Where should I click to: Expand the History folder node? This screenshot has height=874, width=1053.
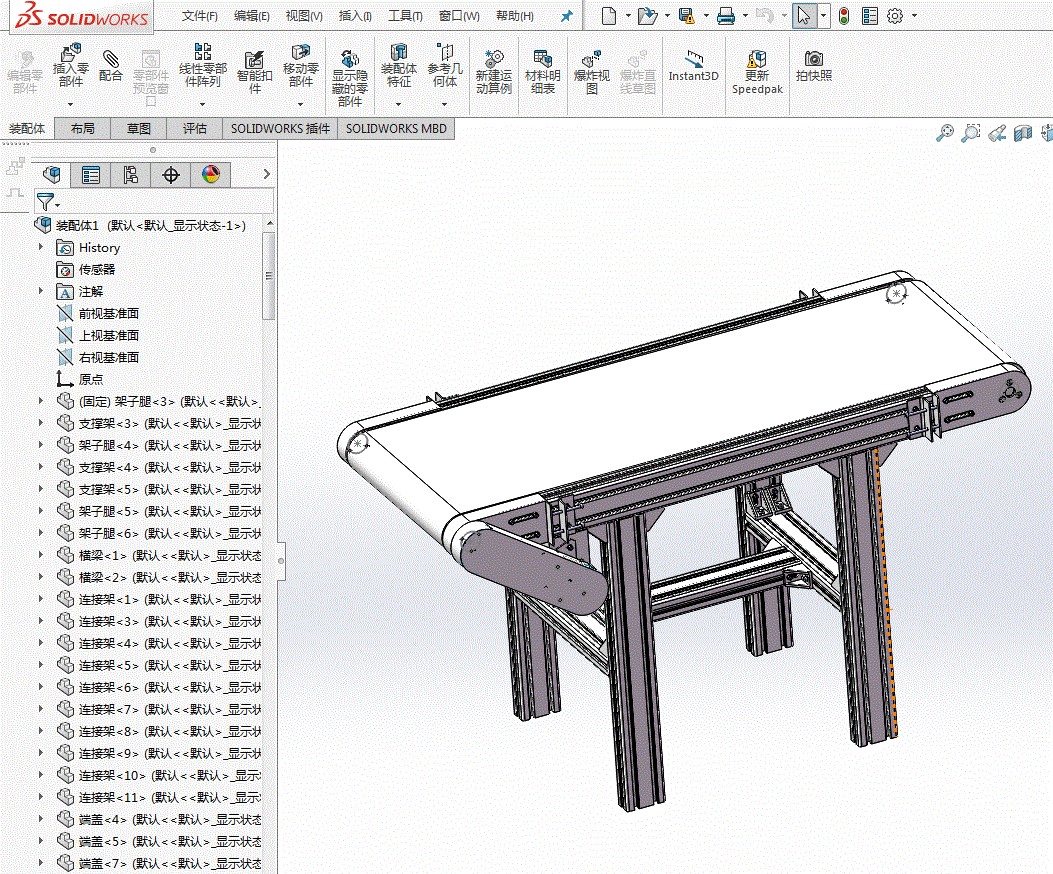click(41, 247)
